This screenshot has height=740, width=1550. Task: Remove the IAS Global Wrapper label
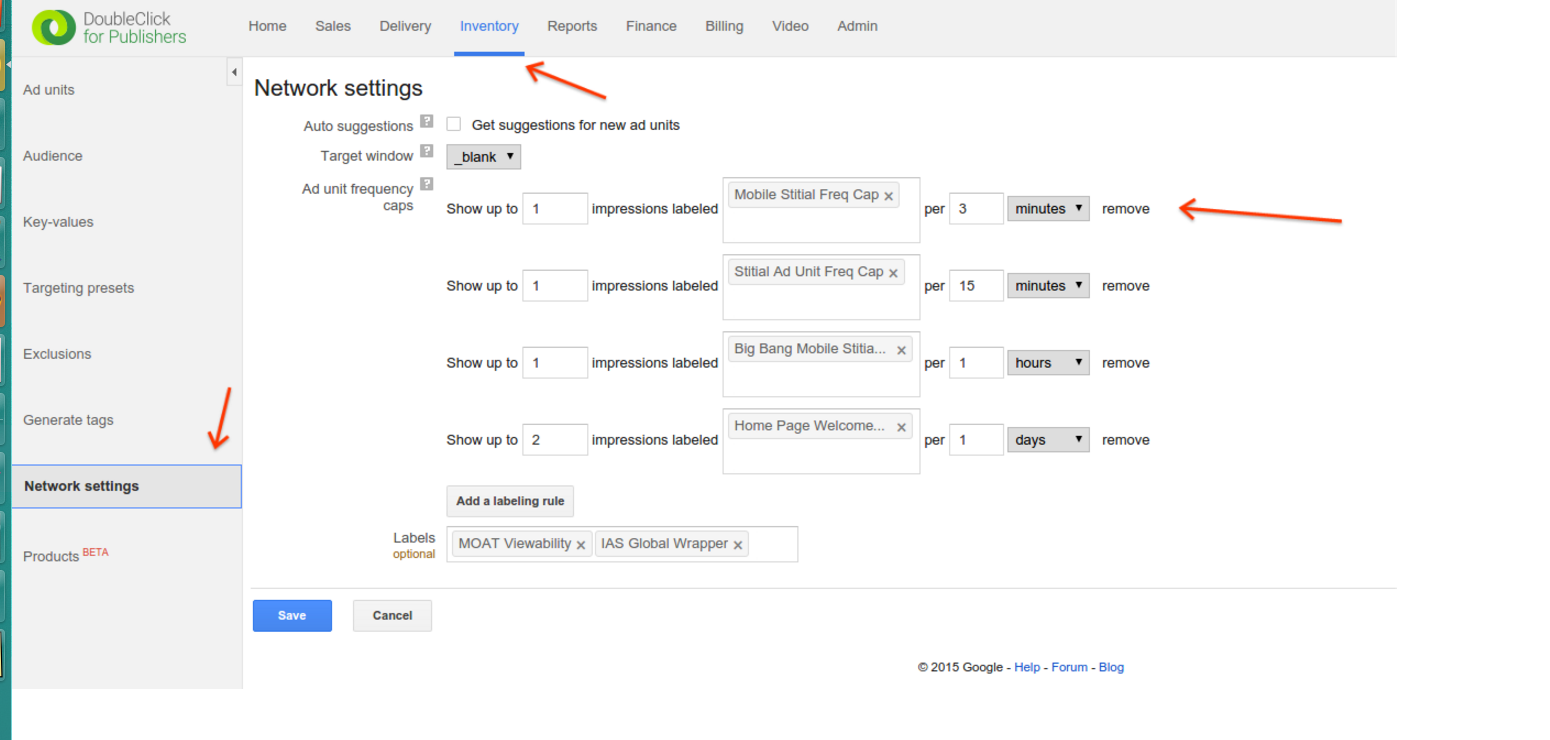point(738,545)
